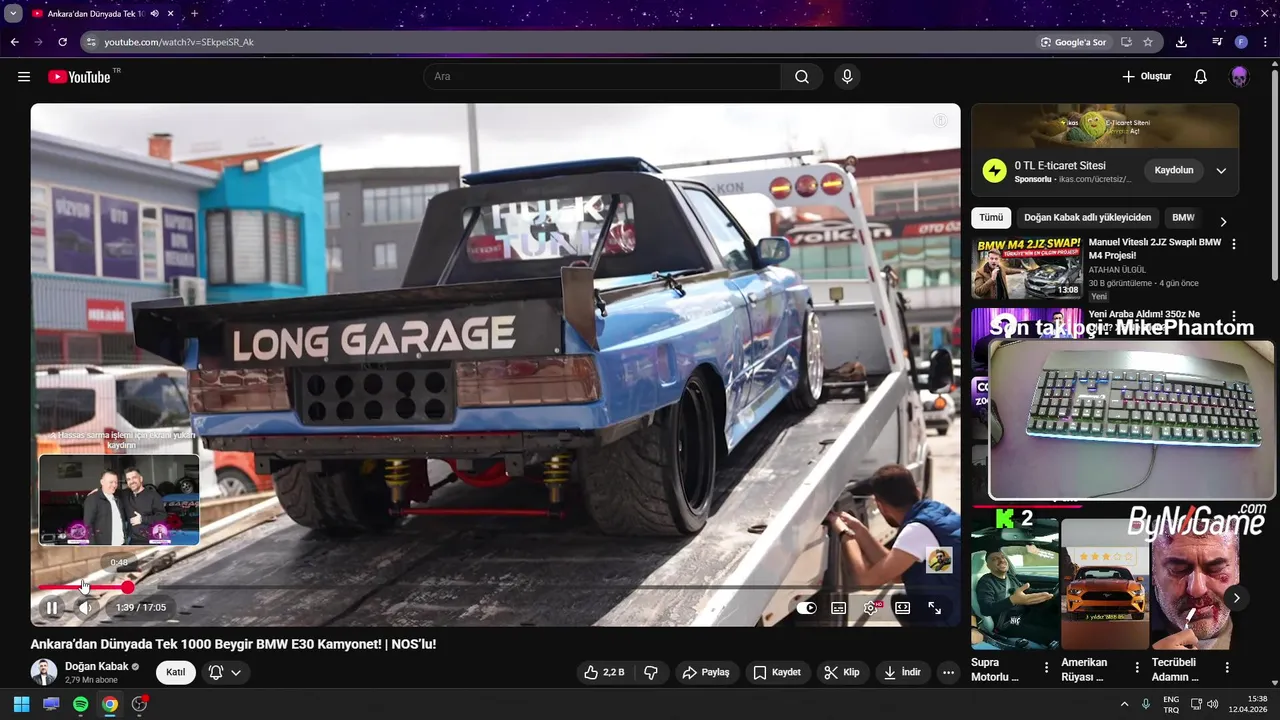Open the tab search dropdown

pyautogui.click(x=13, y=14)
